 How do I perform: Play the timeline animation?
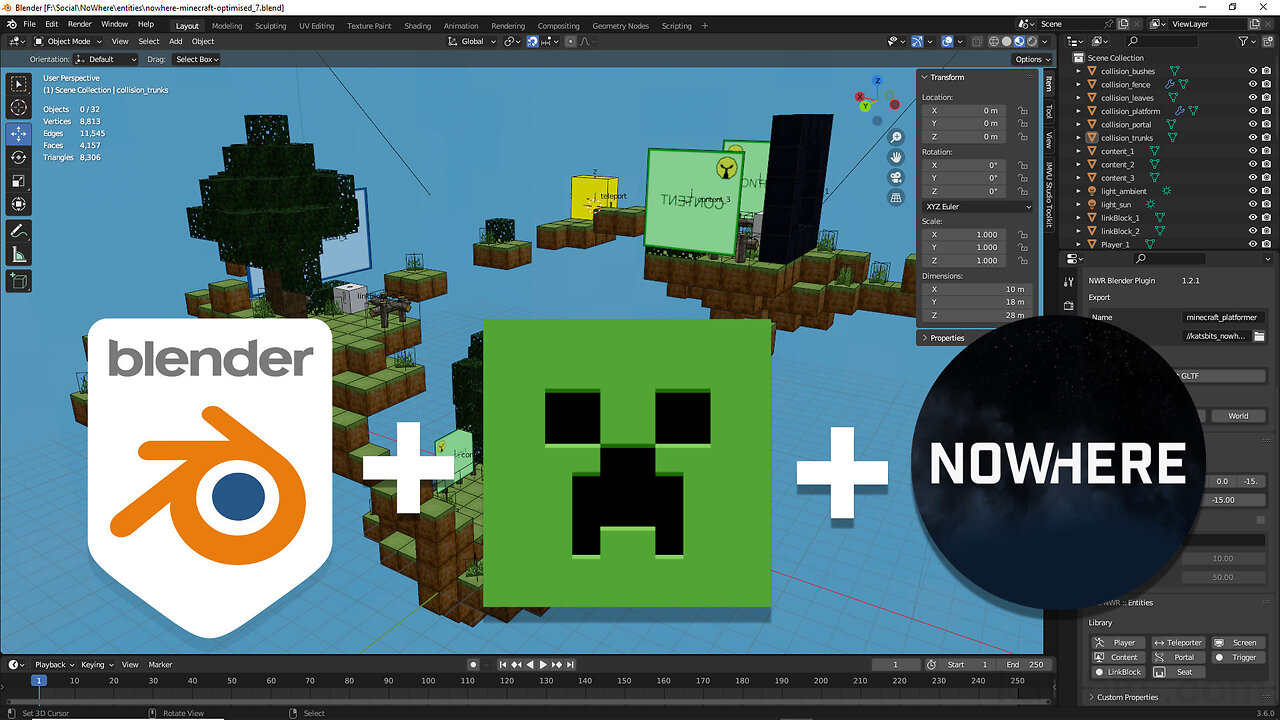click(543, 664)
